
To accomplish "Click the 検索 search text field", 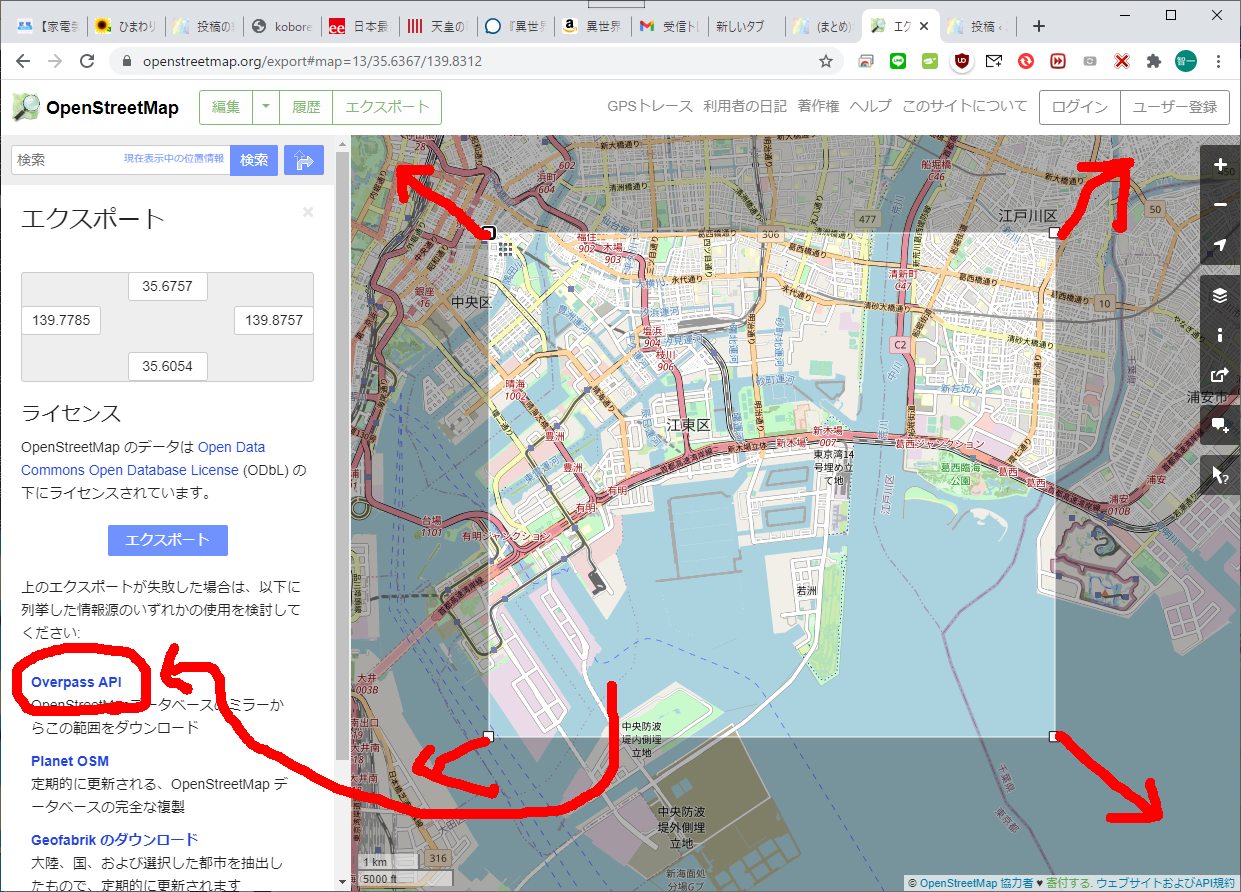I will pos(70,160).
